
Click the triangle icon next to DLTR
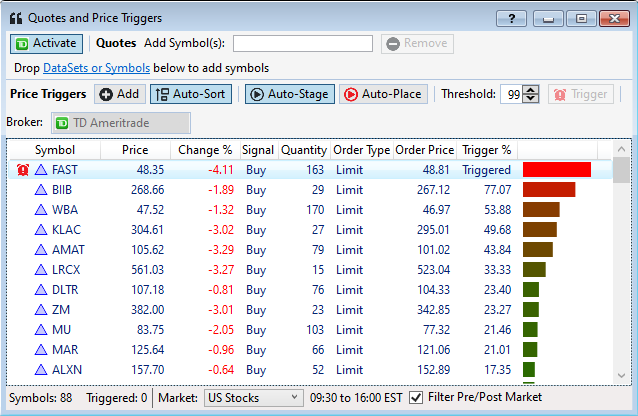(x=41, y=290)
